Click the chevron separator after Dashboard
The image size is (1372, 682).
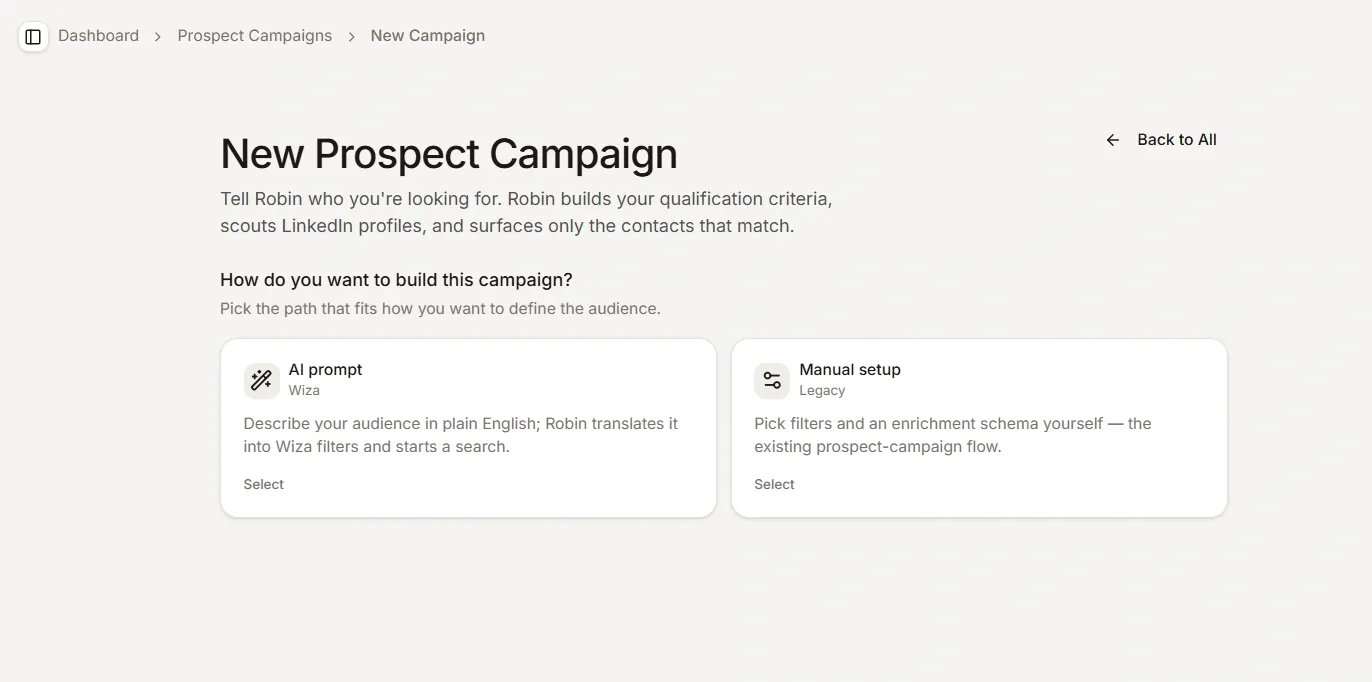[x=158, y=36]
